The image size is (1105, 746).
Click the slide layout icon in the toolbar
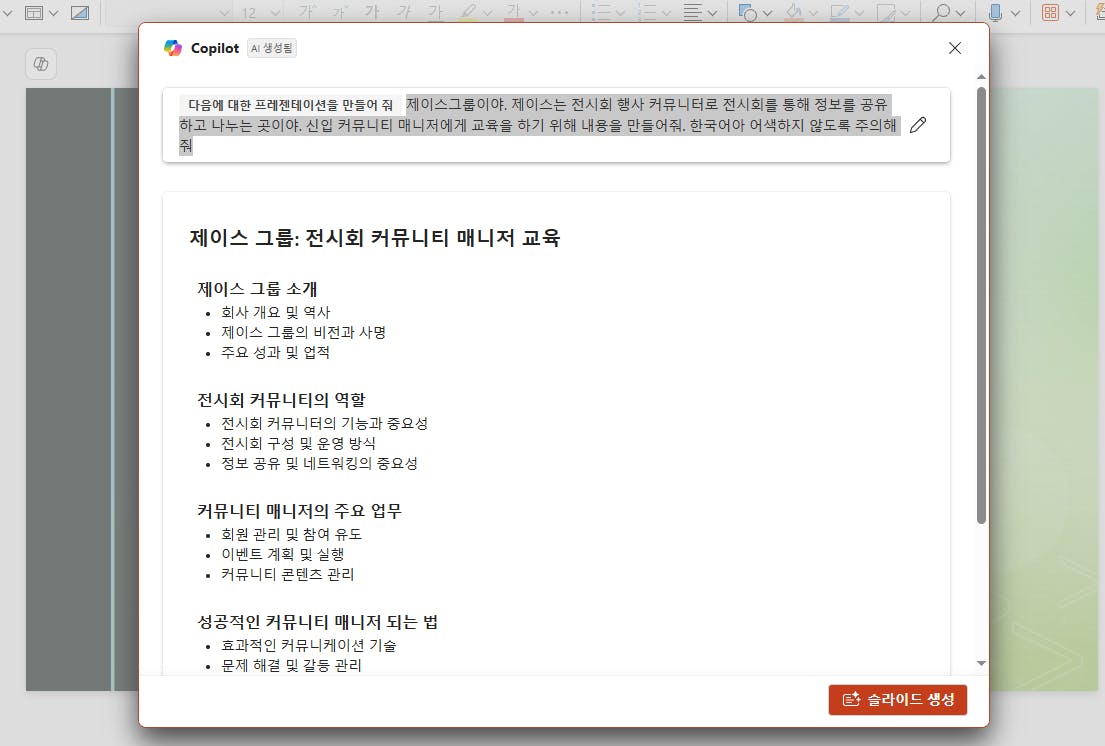pos(34,13)
